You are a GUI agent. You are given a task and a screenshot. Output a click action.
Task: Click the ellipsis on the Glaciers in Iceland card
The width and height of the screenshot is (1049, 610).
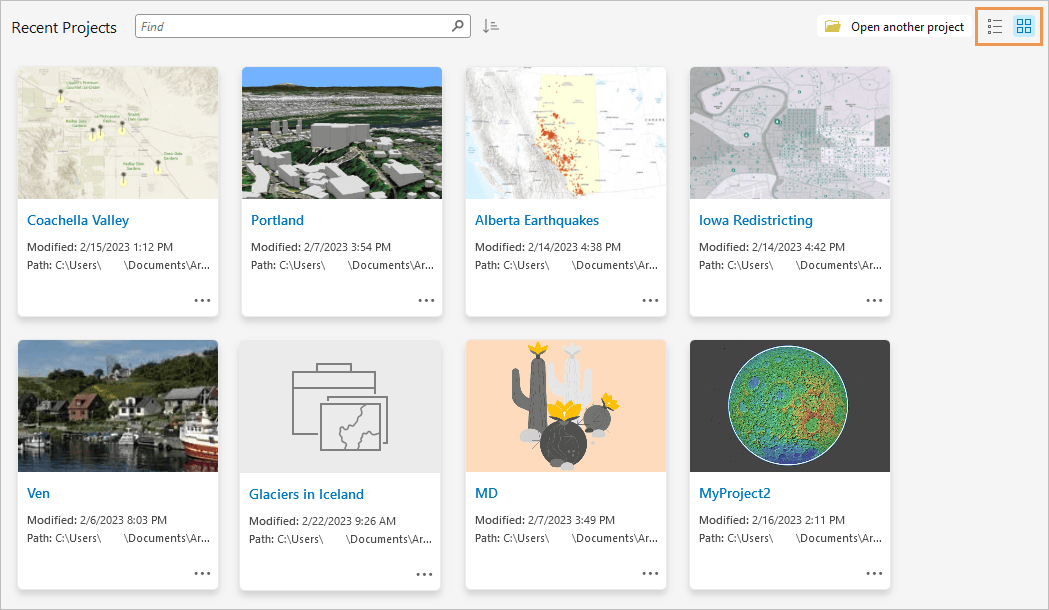pos(426,572)
